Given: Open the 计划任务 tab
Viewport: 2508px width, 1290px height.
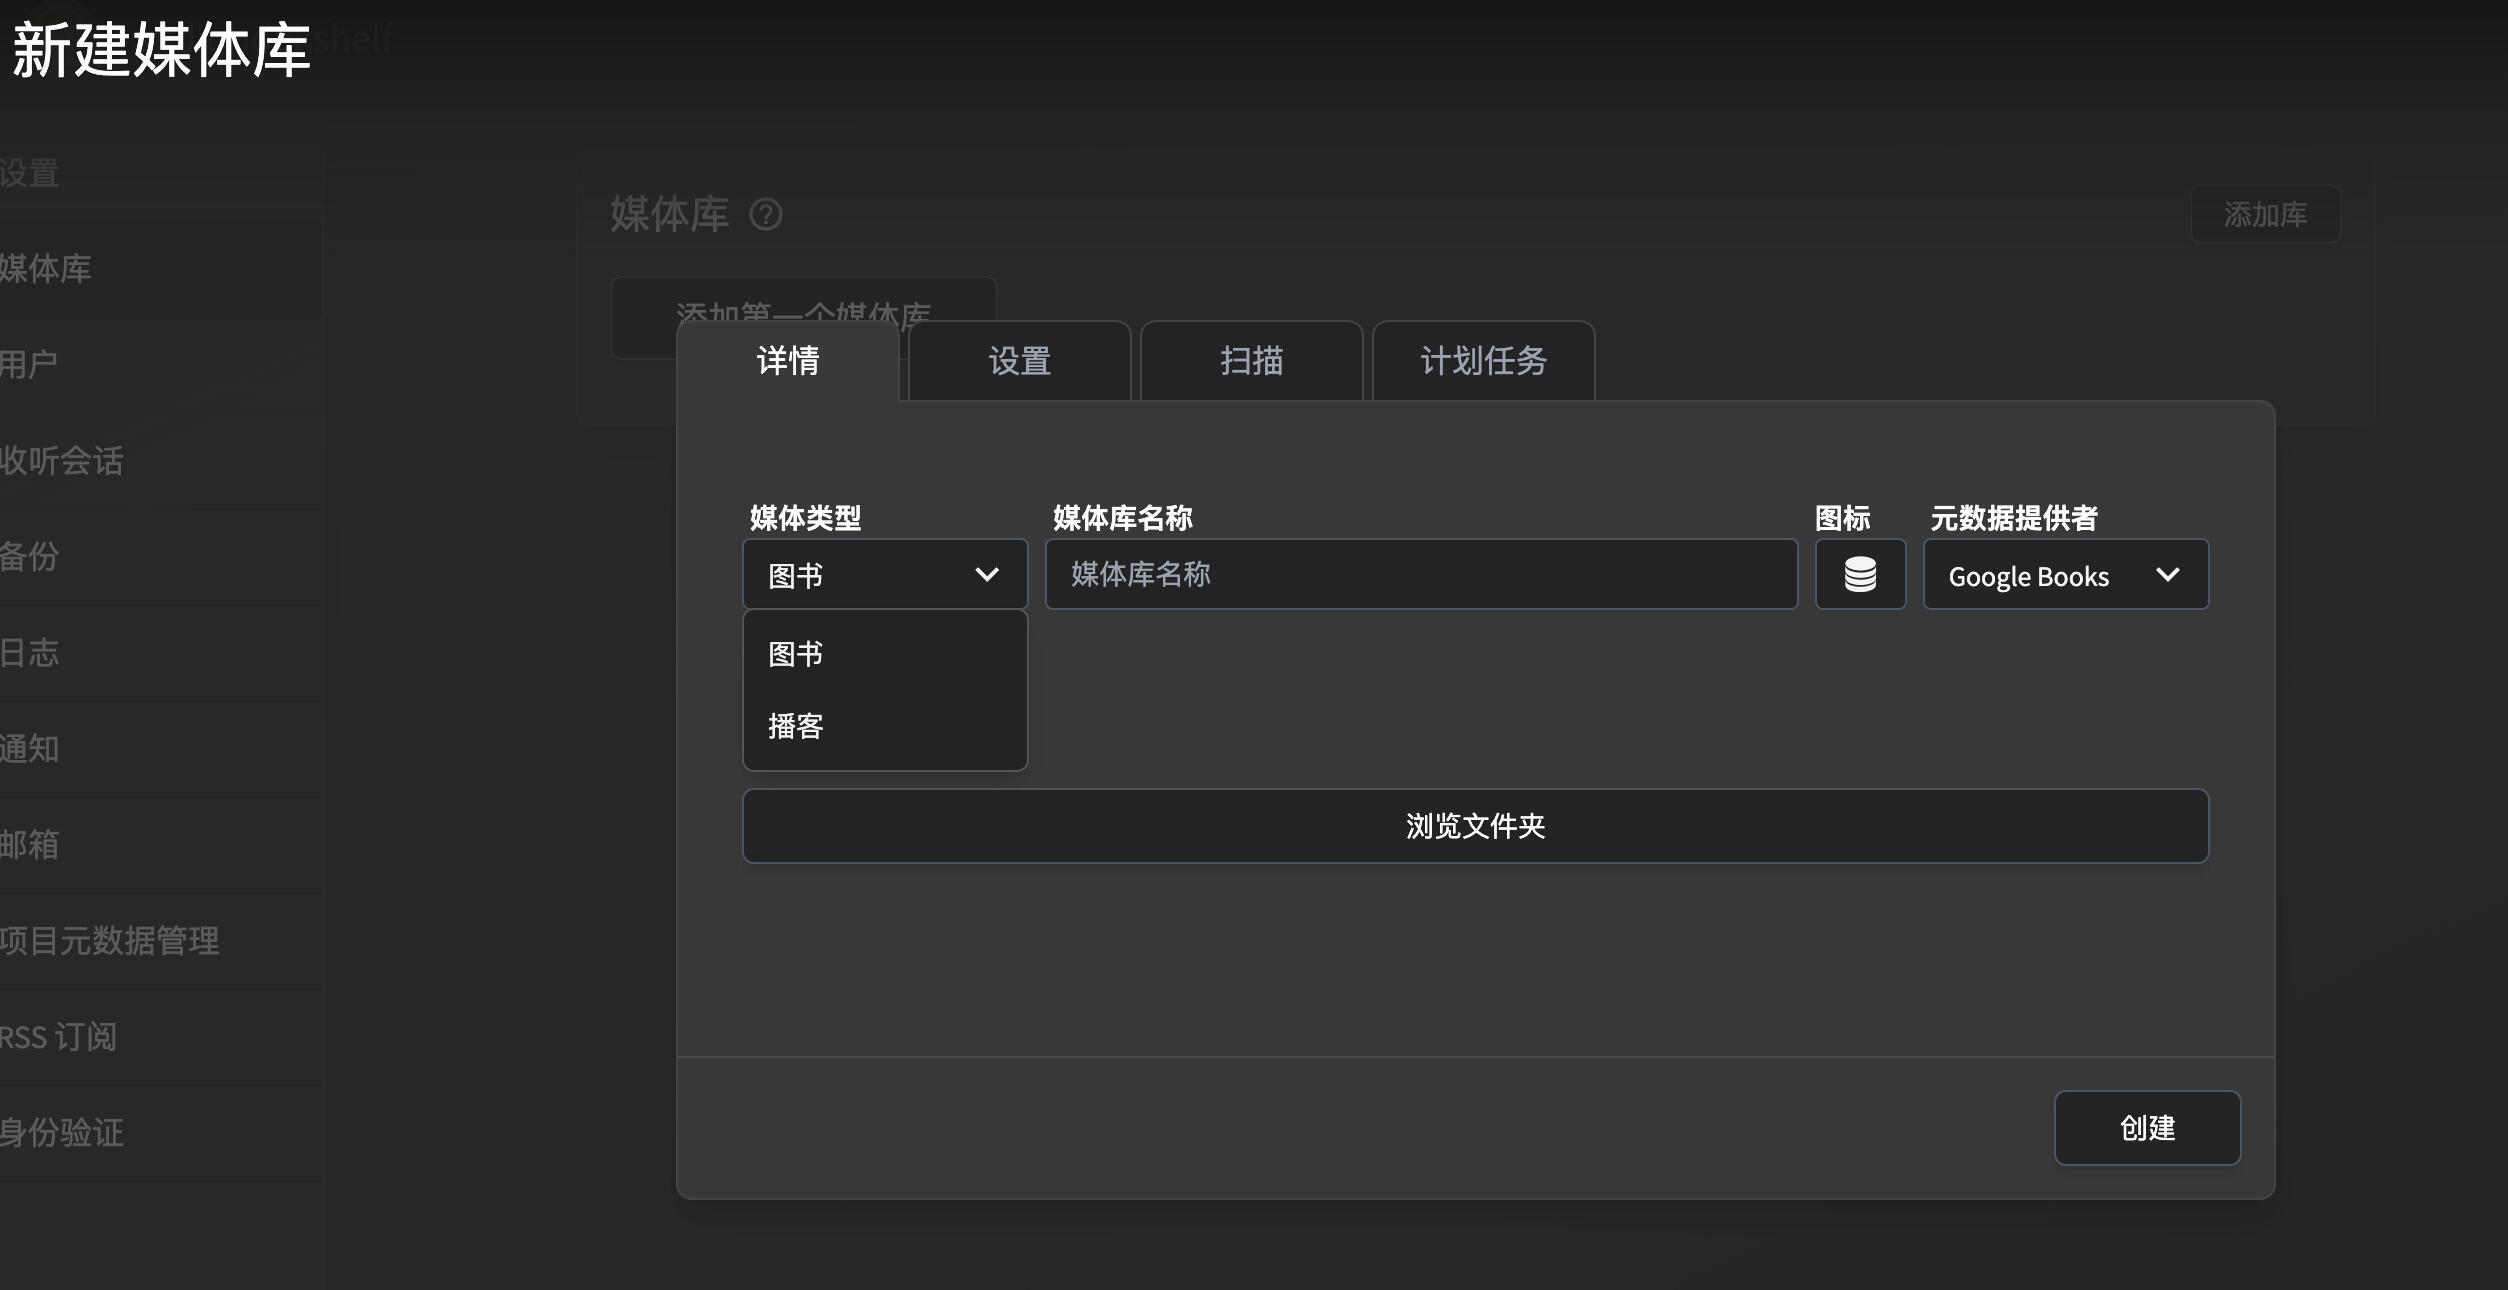Looking at the screenshot, I should [1484, 361].
